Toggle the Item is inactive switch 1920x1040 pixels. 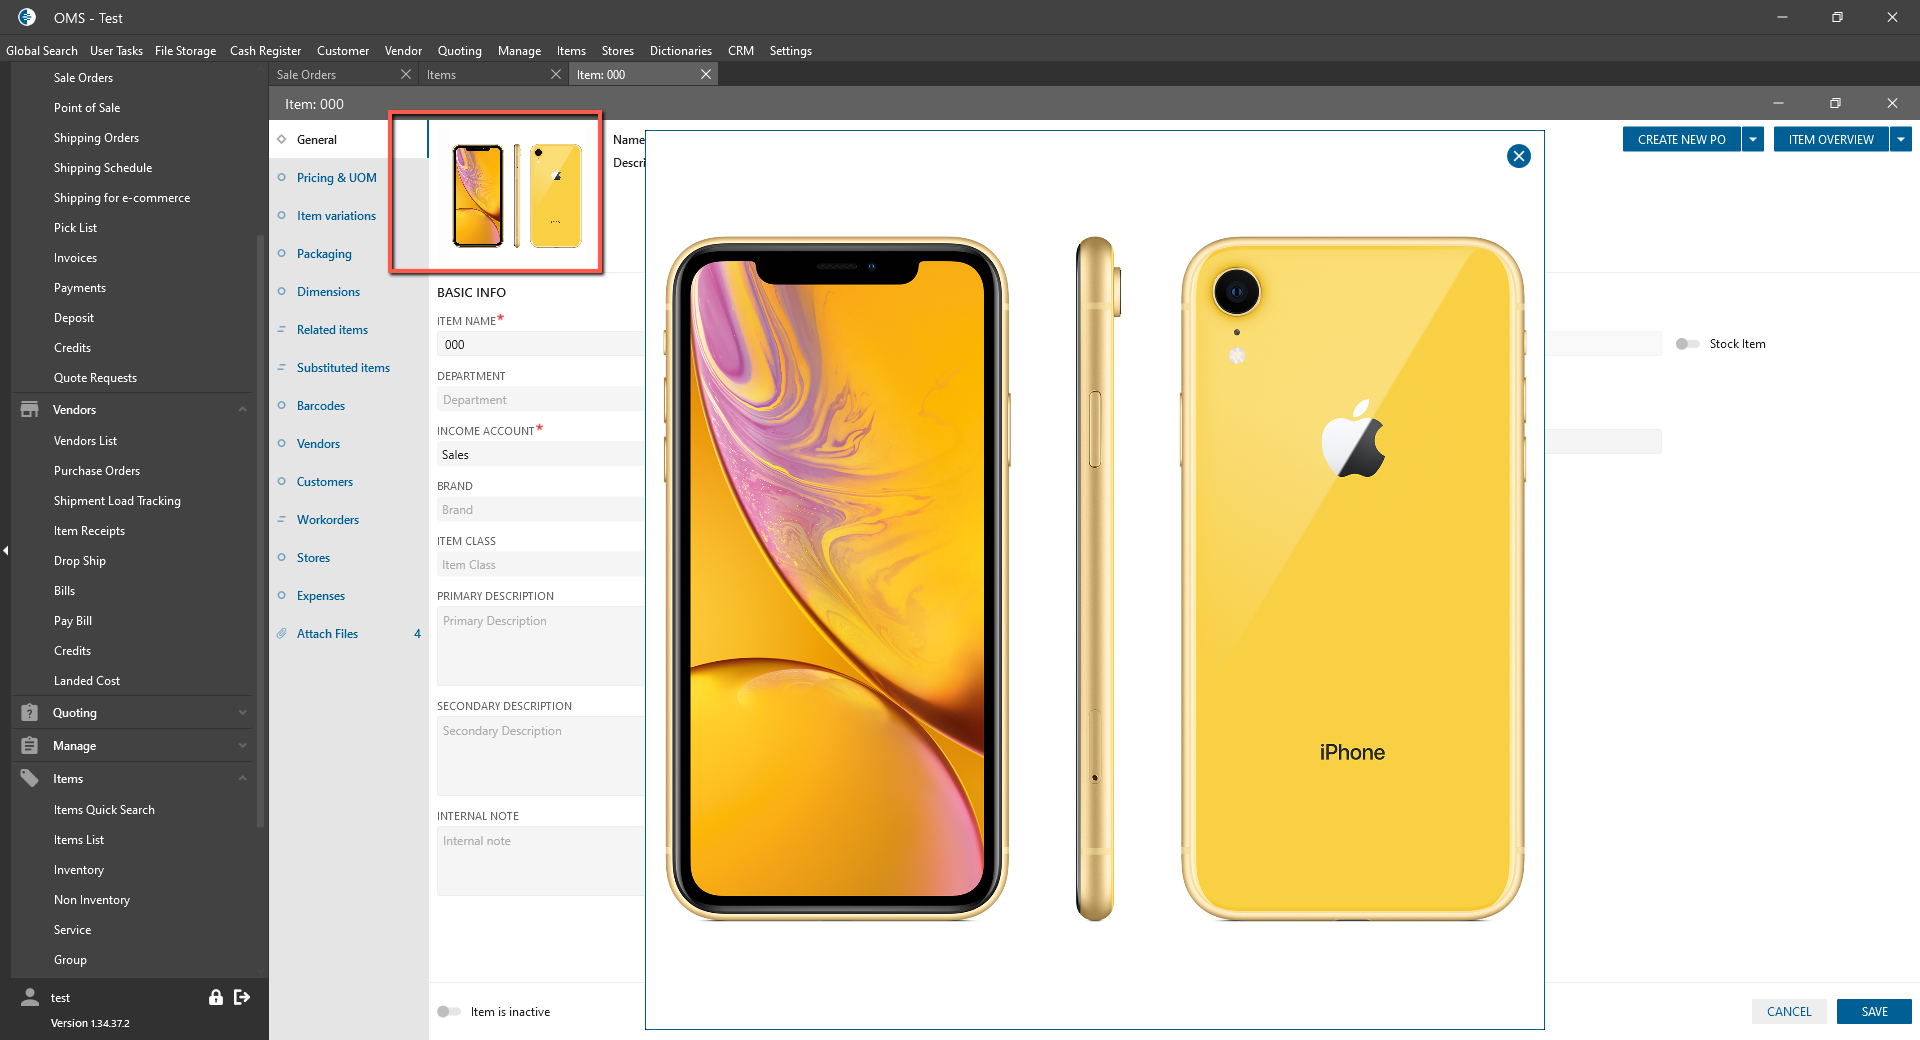449,1011
